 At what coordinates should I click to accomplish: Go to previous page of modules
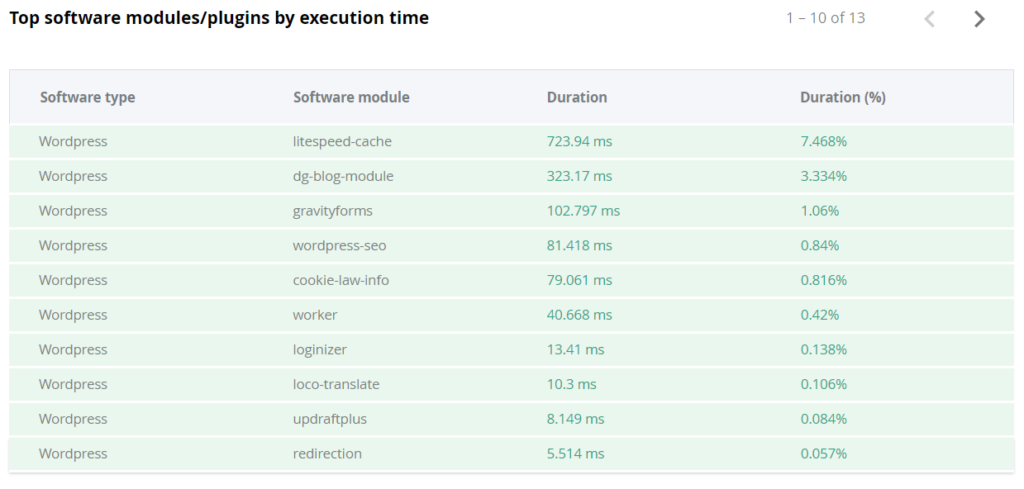(x=929, y=19)
